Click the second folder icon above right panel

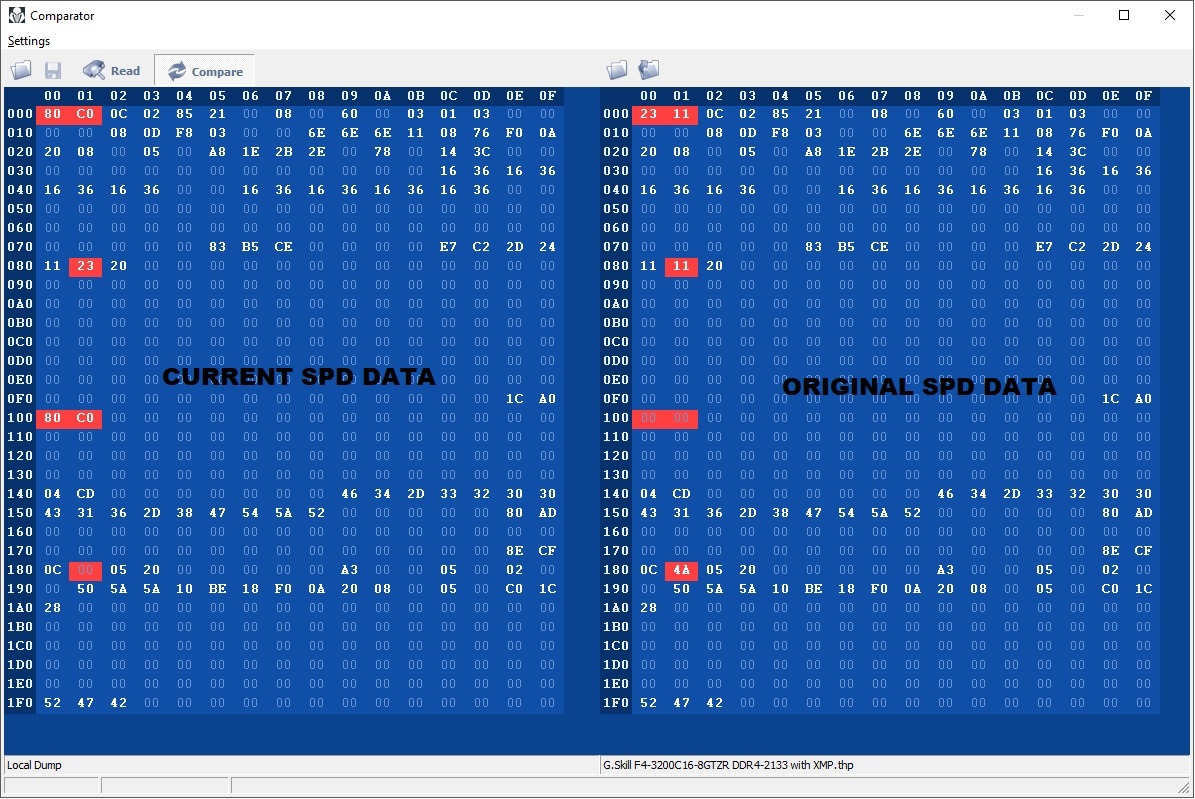(x=649, y=70)
